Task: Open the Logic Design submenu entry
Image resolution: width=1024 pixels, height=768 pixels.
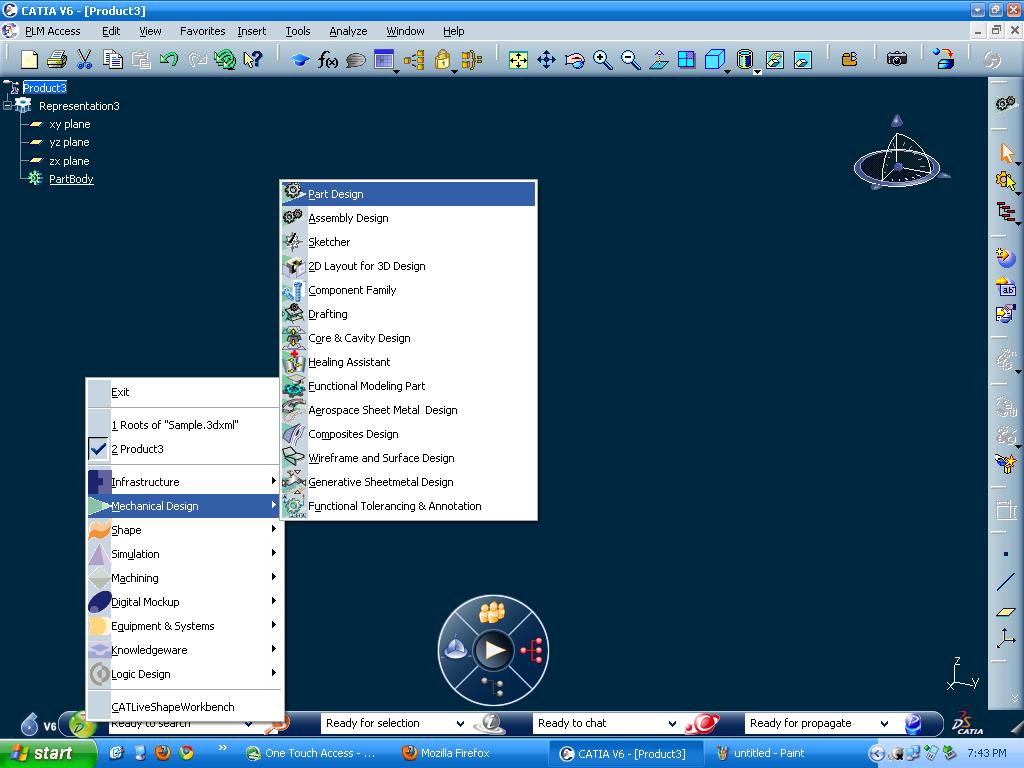Action: 183,674
